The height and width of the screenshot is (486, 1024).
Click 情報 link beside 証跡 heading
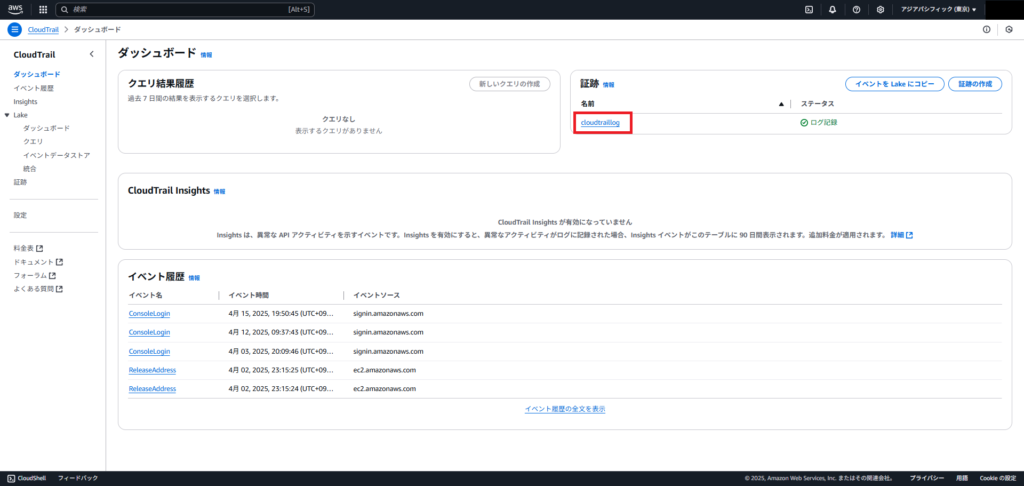coord(609,85)
